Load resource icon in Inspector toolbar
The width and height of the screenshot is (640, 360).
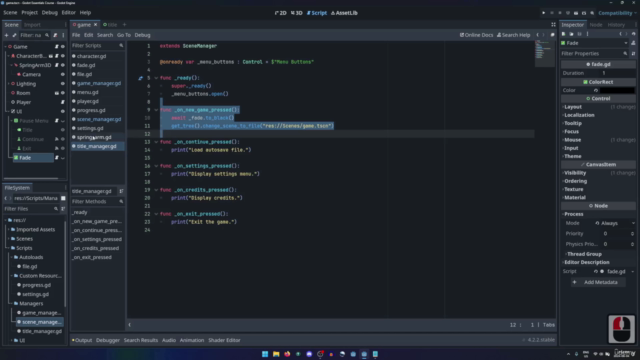571,34
